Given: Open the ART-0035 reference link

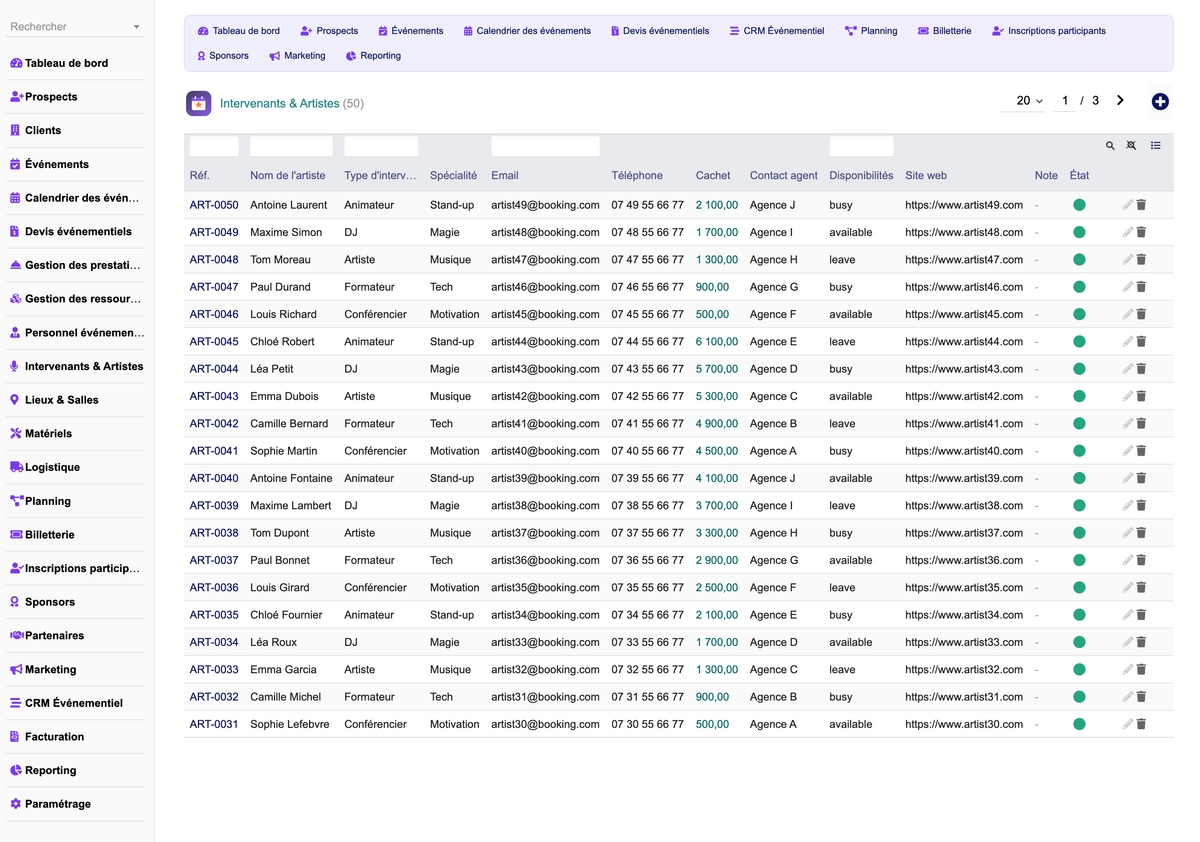Looking at the screenshot, I should coord(214,615).
